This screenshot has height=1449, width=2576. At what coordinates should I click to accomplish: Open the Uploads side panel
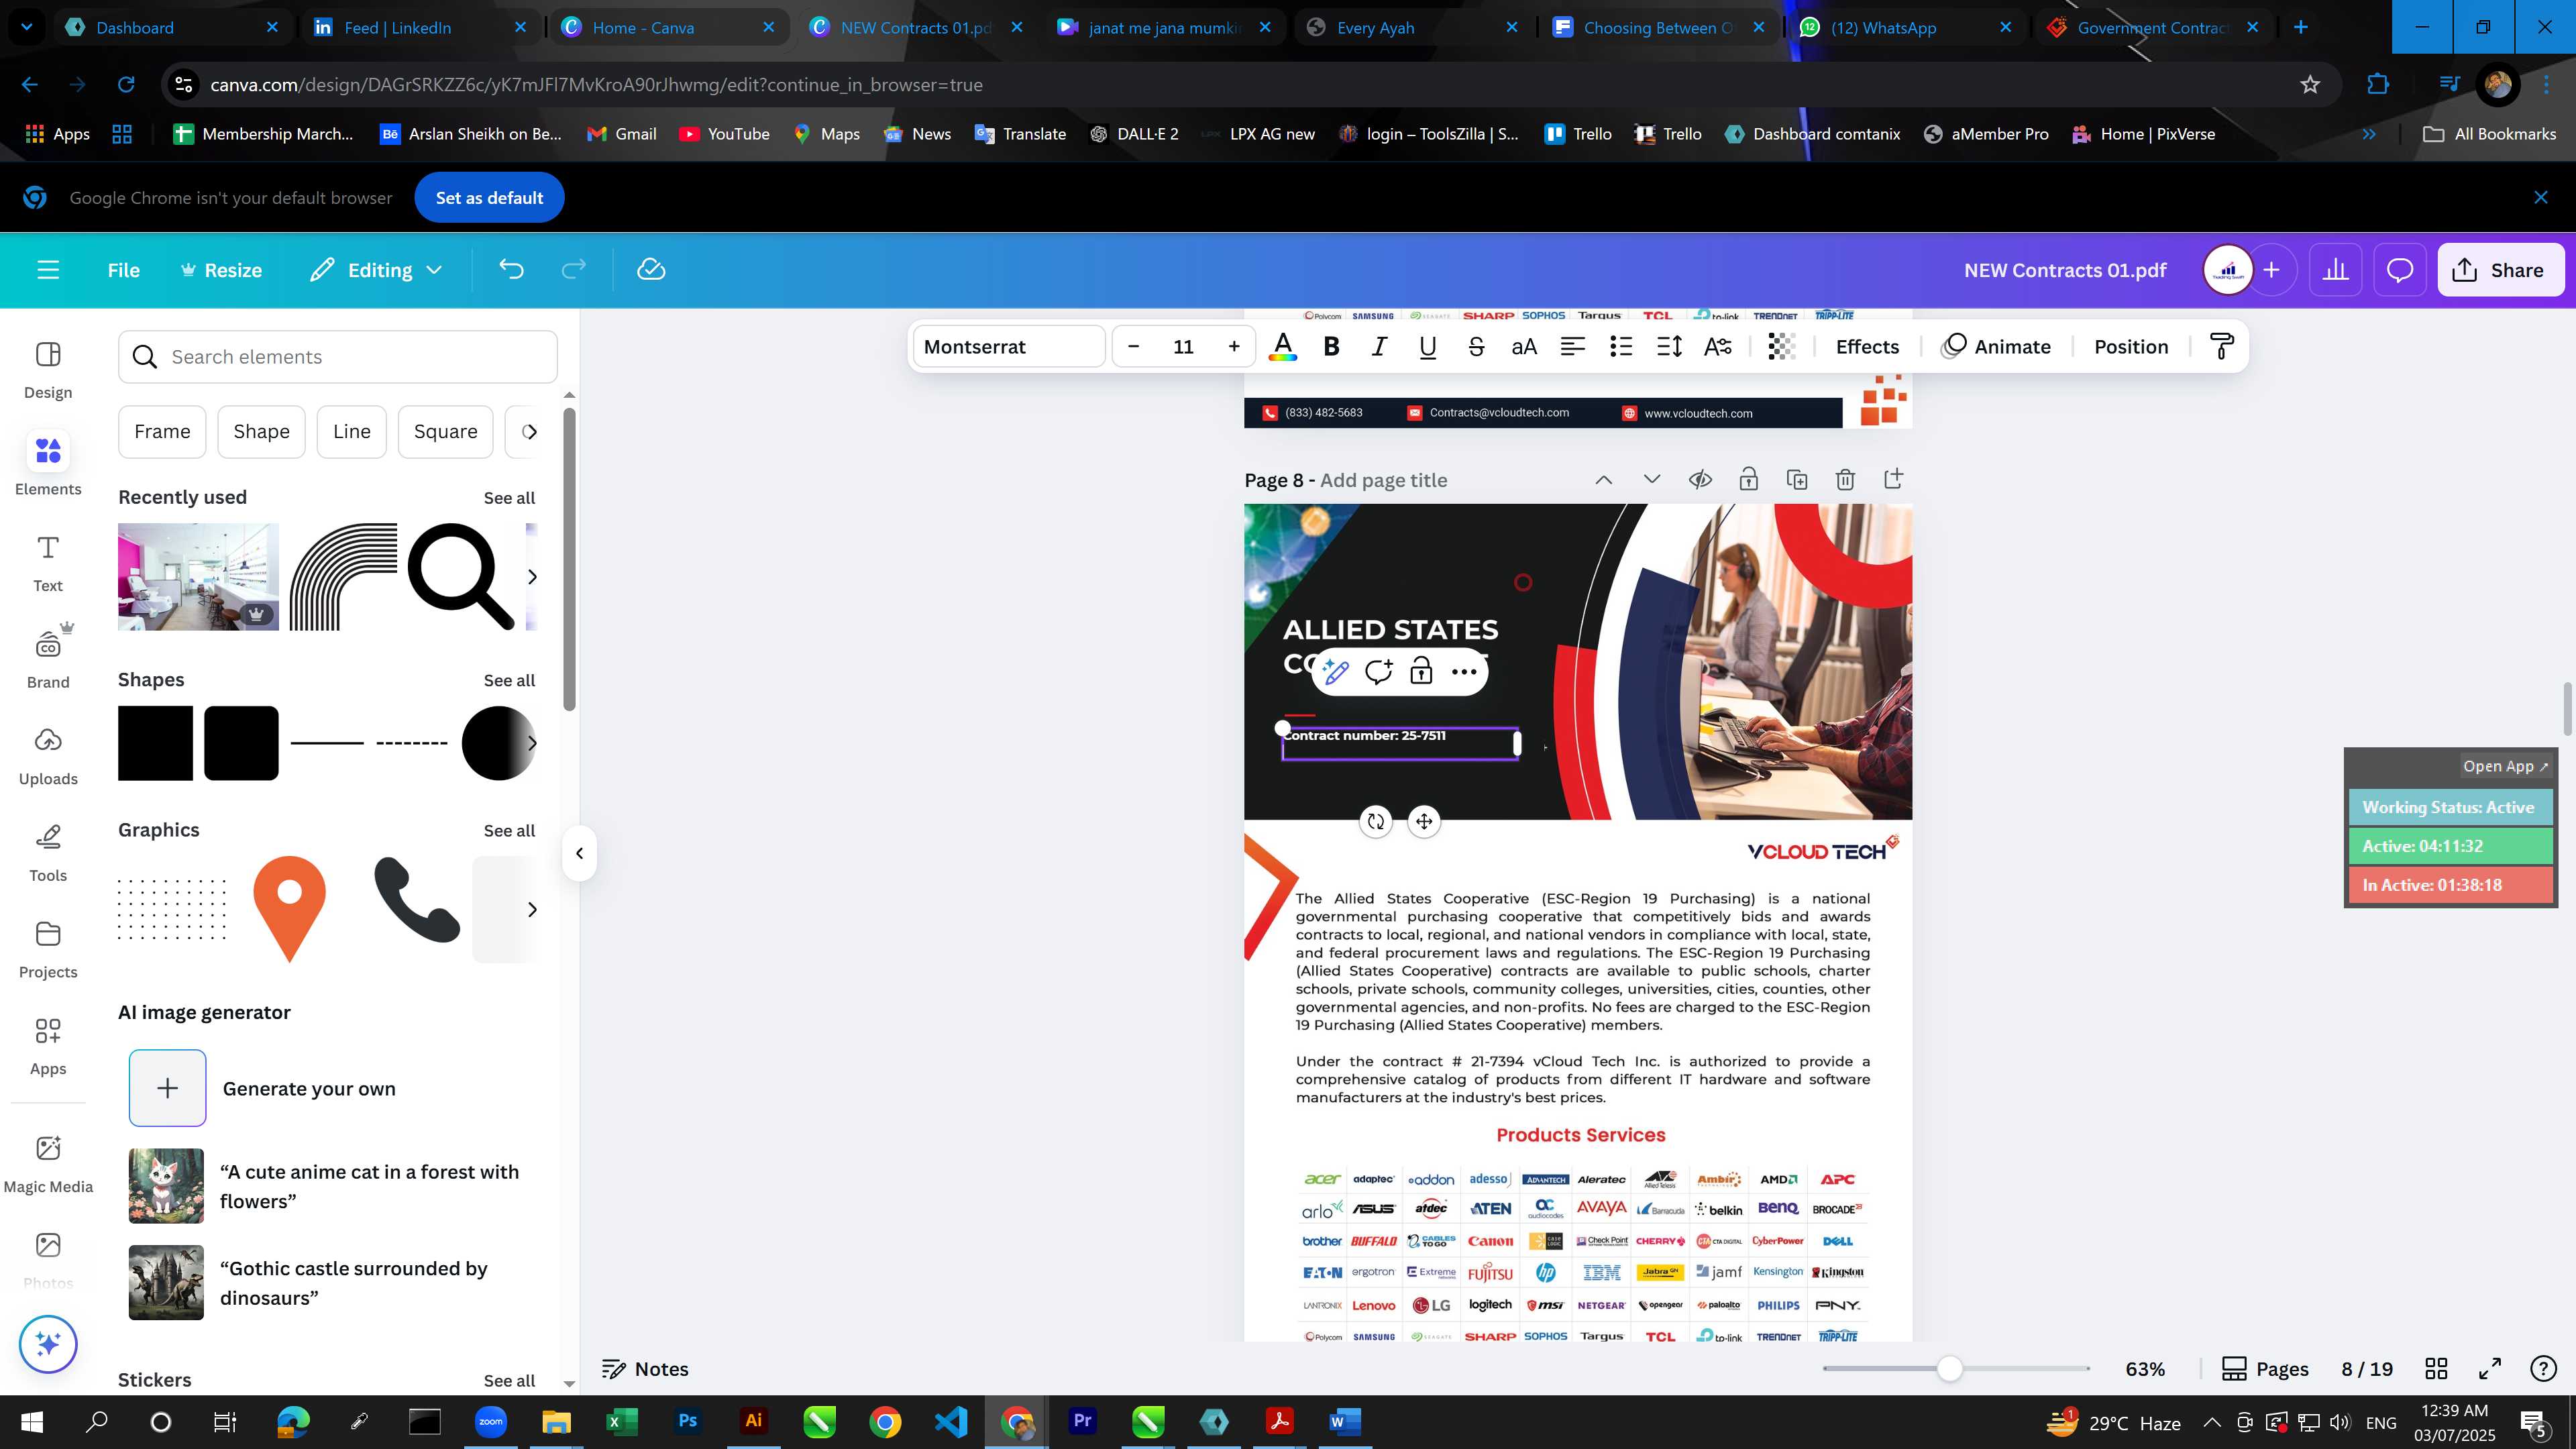pos(48,757)
